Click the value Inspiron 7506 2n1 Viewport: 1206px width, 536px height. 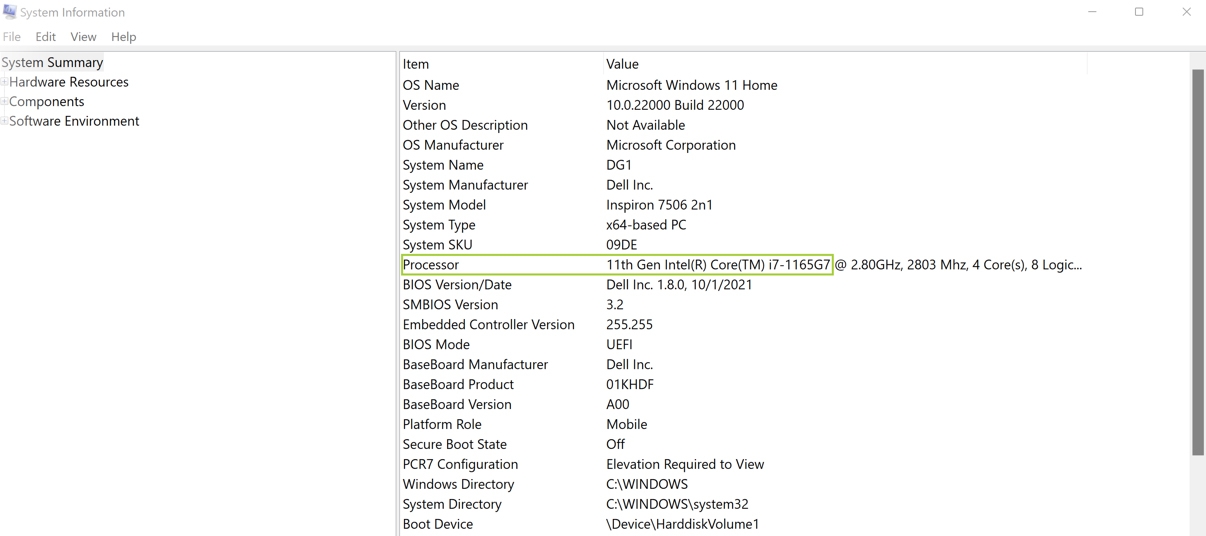[x=660, y=205]
